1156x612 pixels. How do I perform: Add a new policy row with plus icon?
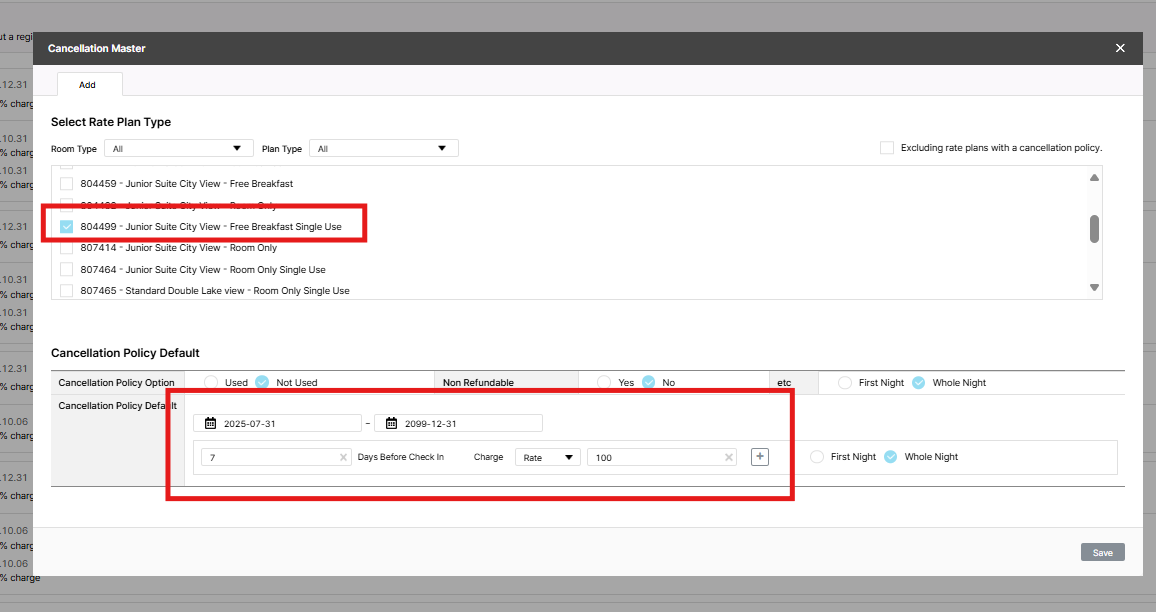coord(760,457)
